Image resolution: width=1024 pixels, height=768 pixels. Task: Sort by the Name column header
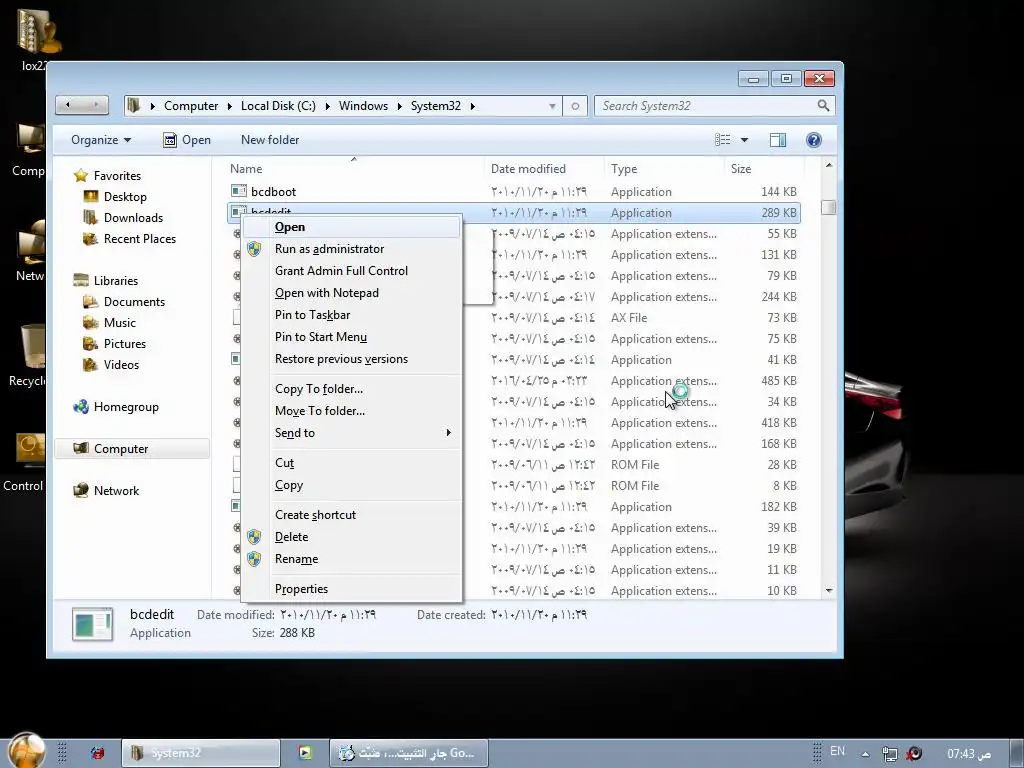tap(355, 168)
